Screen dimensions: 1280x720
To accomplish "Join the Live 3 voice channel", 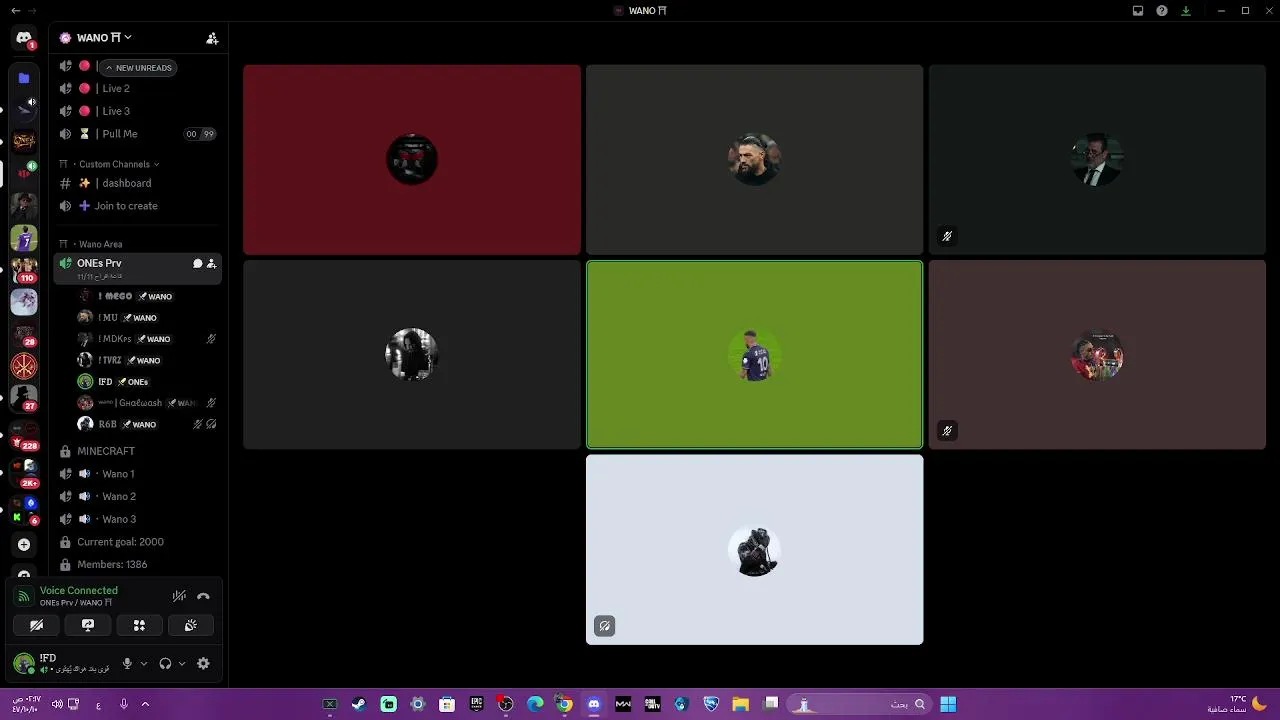I will pyautogui.click(x=138, y=111).
